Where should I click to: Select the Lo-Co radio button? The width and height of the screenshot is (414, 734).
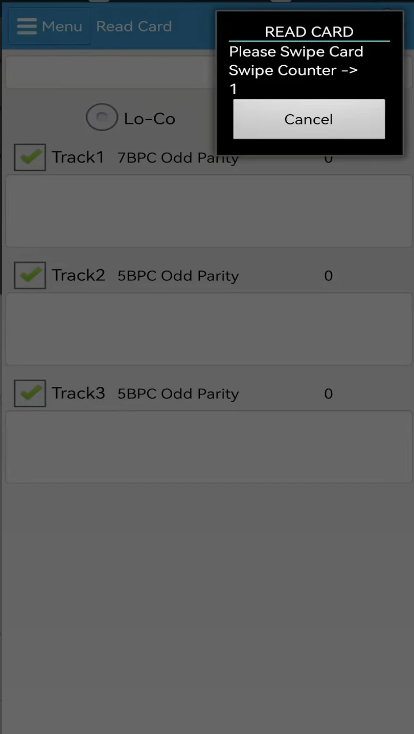tap(102, 117)
